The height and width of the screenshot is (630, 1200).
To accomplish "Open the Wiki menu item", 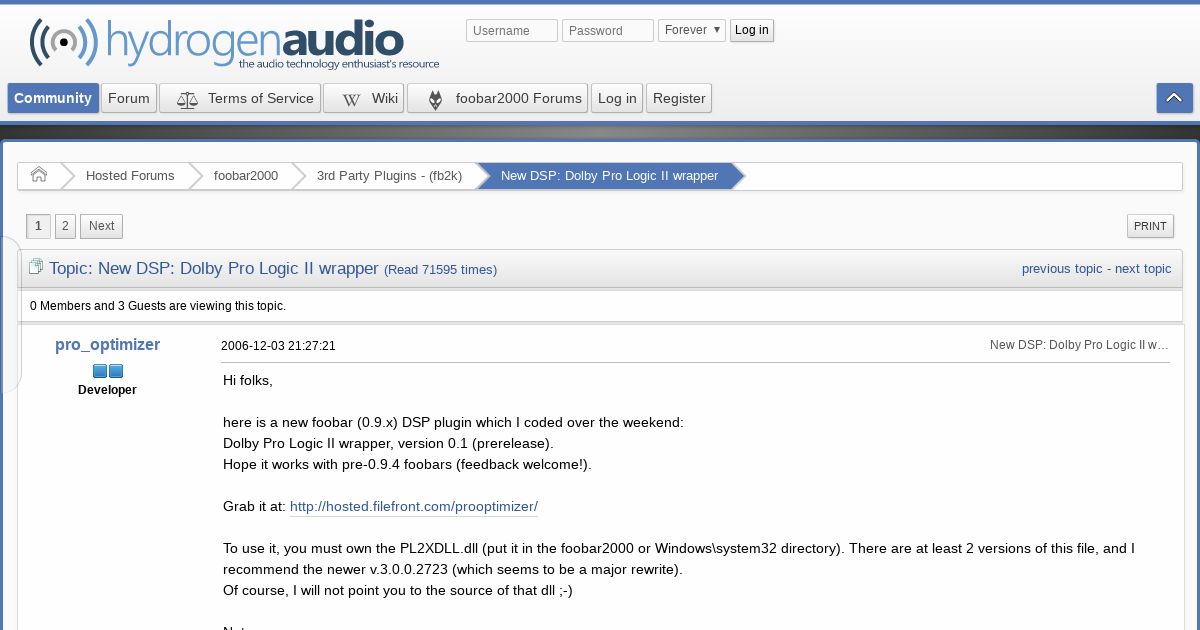I will point(364,98).
